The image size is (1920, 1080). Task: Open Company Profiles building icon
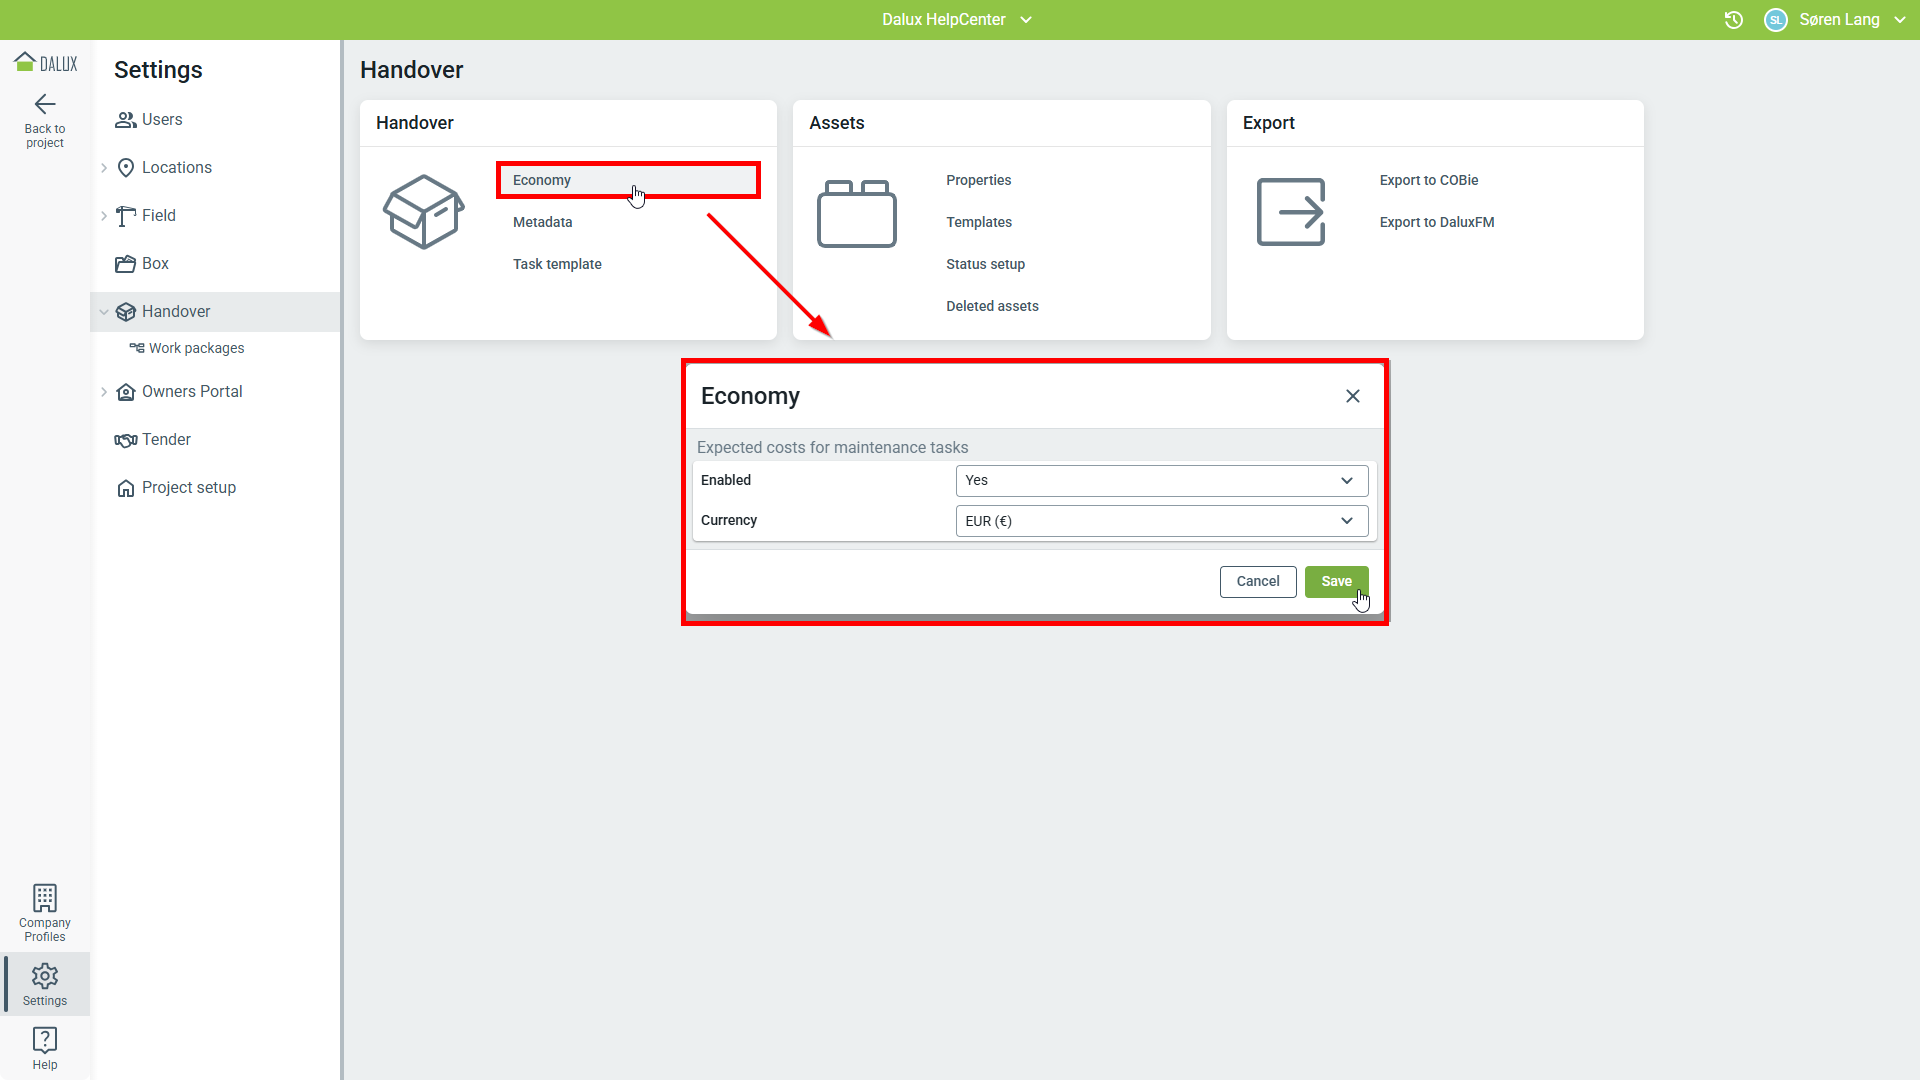[x=45, y=897]
